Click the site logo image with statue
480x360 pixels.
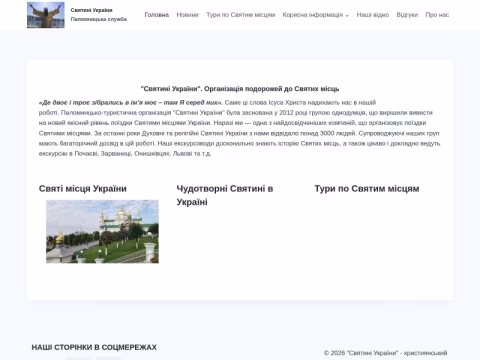(46, 15)
